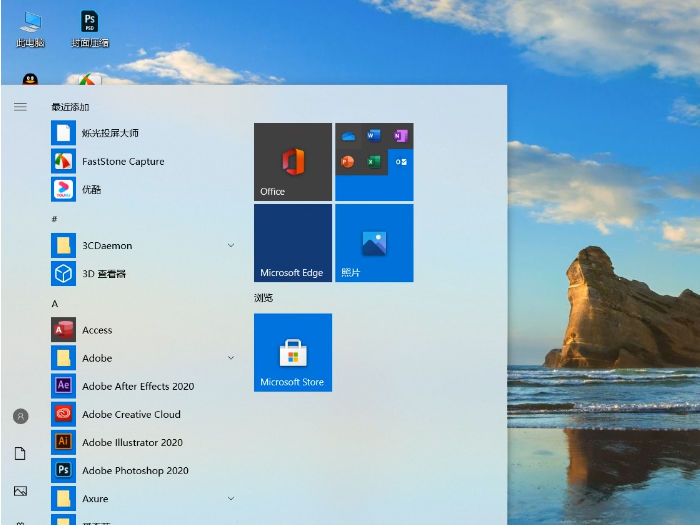700x525 pixels.
Task: Expand the Axure folder chevron
Action: (231, 498)
